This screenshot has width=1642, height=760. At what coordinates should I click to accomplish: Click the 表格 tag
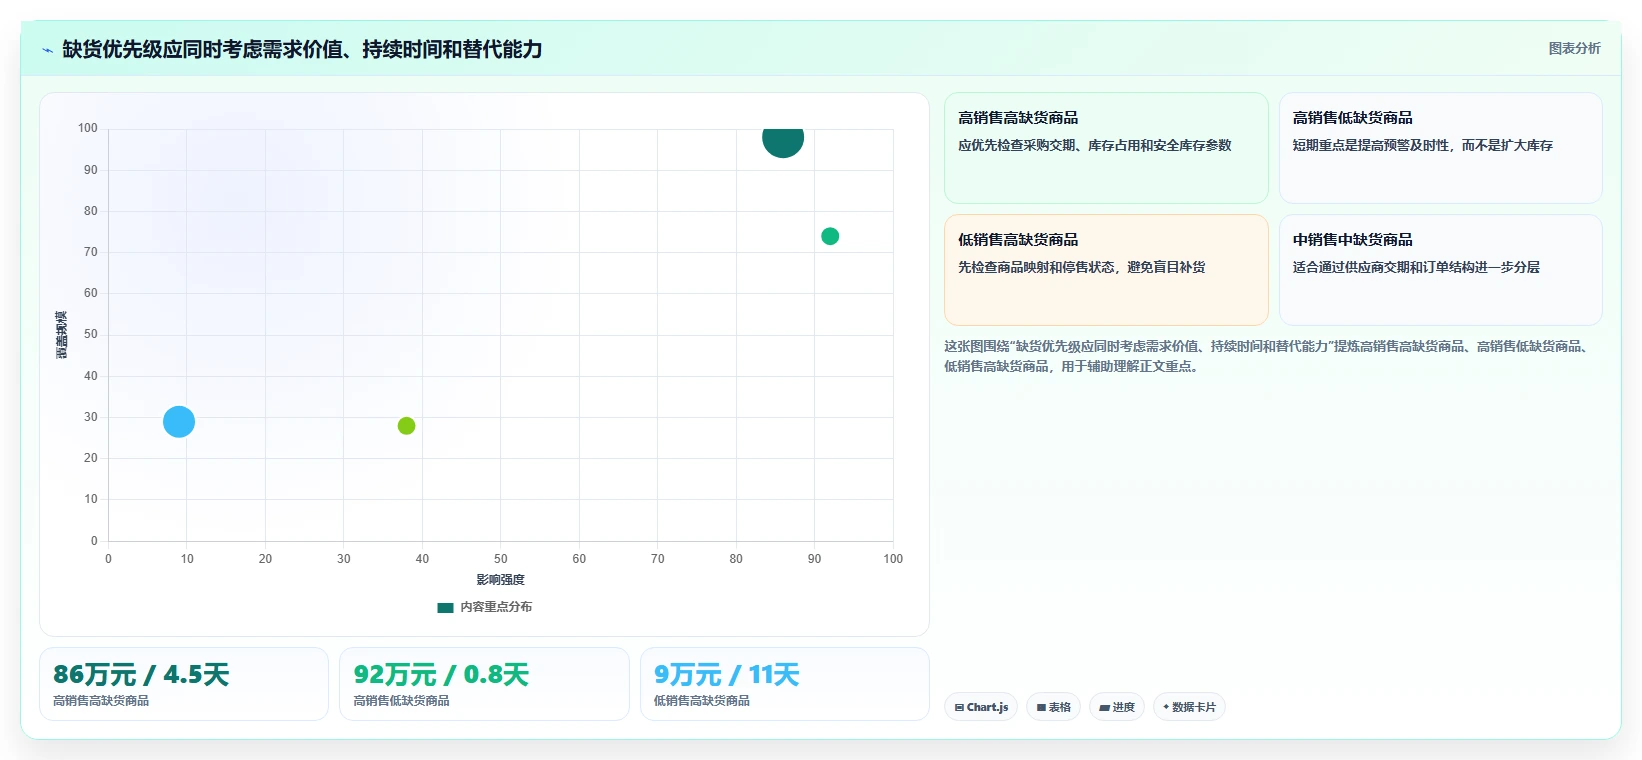click(x=1053, y=707)
